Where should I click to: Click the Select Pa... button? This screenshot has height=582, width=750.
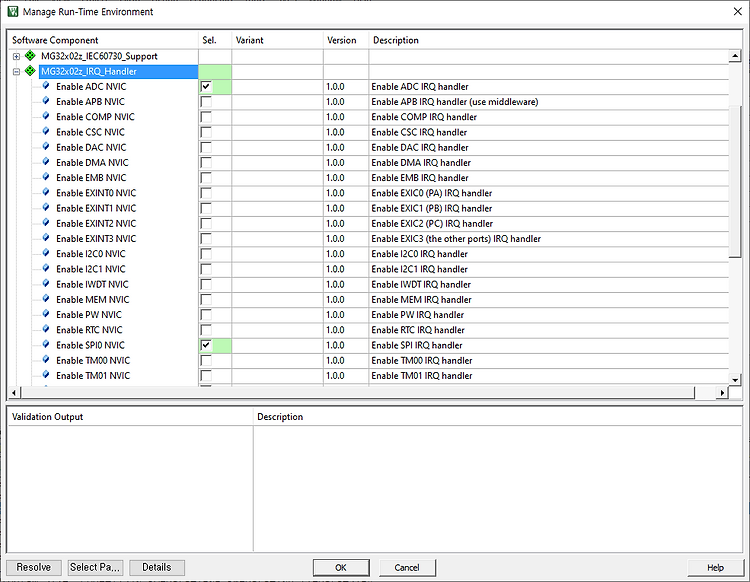[x=95, y=567]
